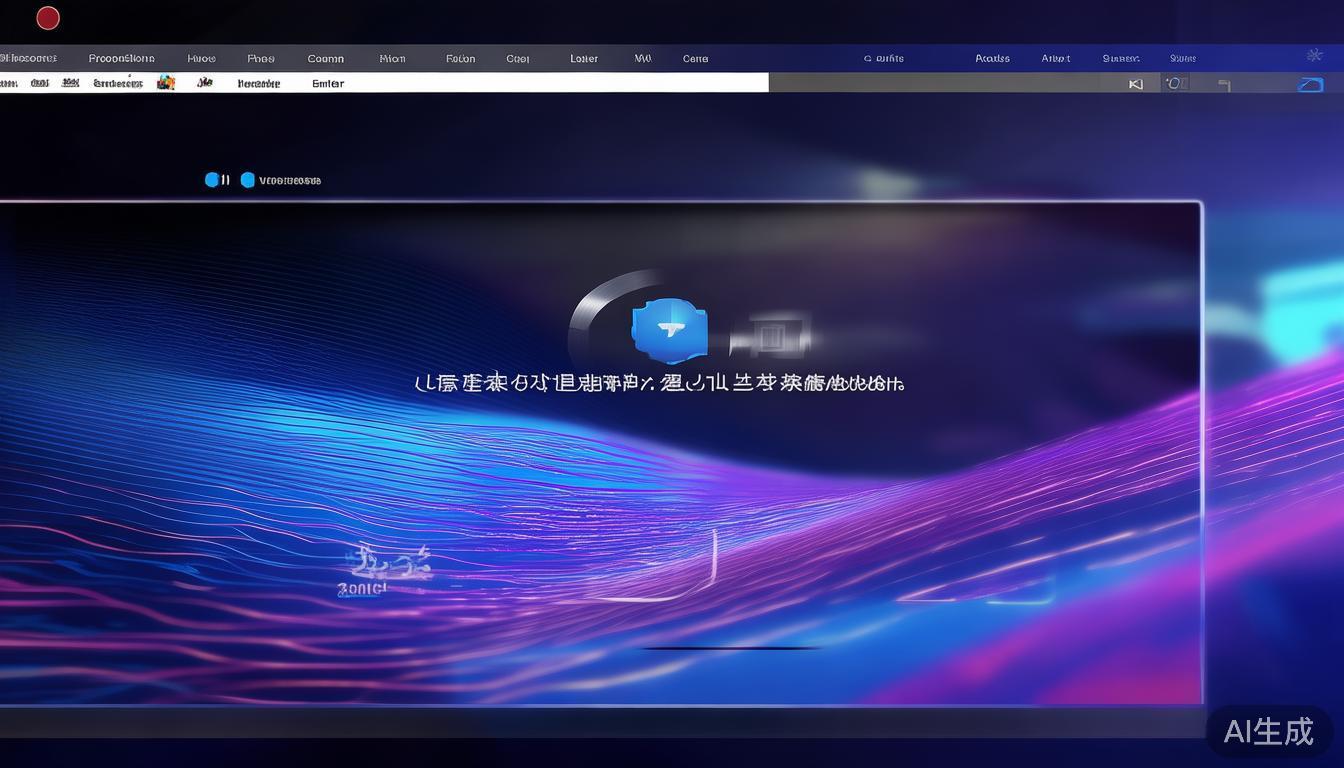Click the pause control above the canvas
The width and height of the screenshot is (1344, 768).
(224, 180)
